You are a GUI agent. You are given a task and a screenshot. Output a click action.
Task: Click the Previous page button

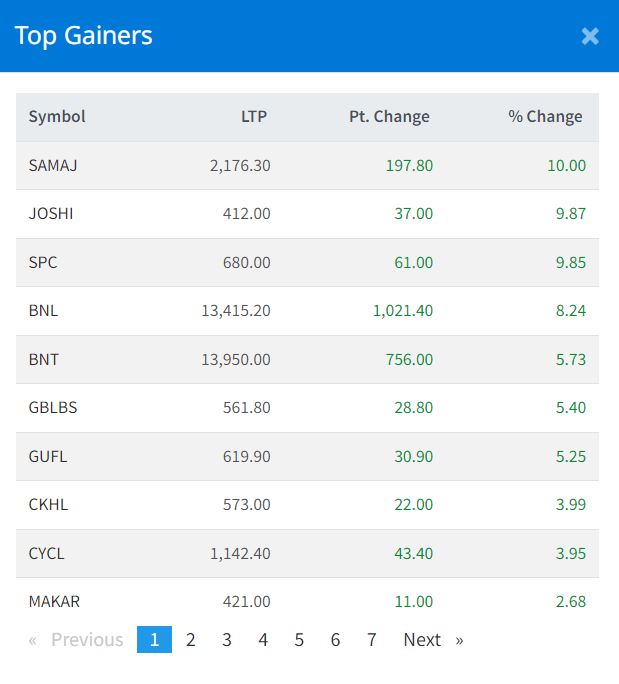[77, 640]
